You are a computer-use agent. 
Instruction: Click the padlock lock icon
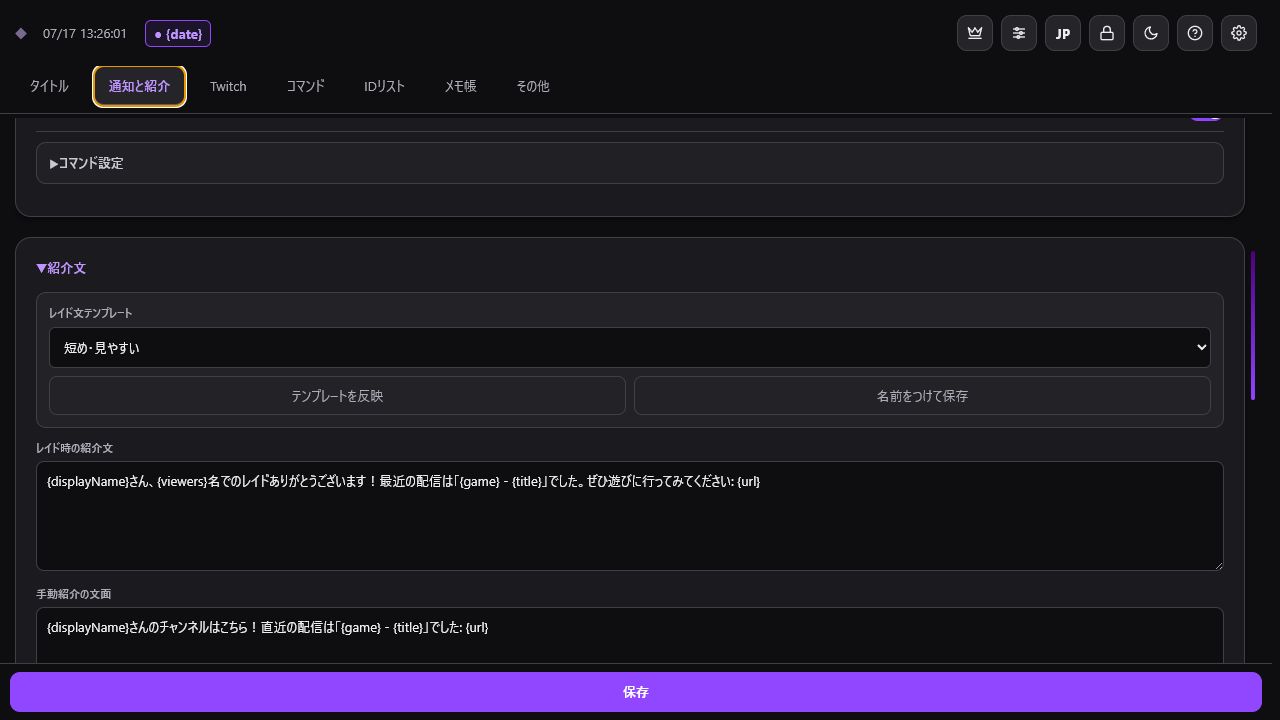tap(1107, 33)
